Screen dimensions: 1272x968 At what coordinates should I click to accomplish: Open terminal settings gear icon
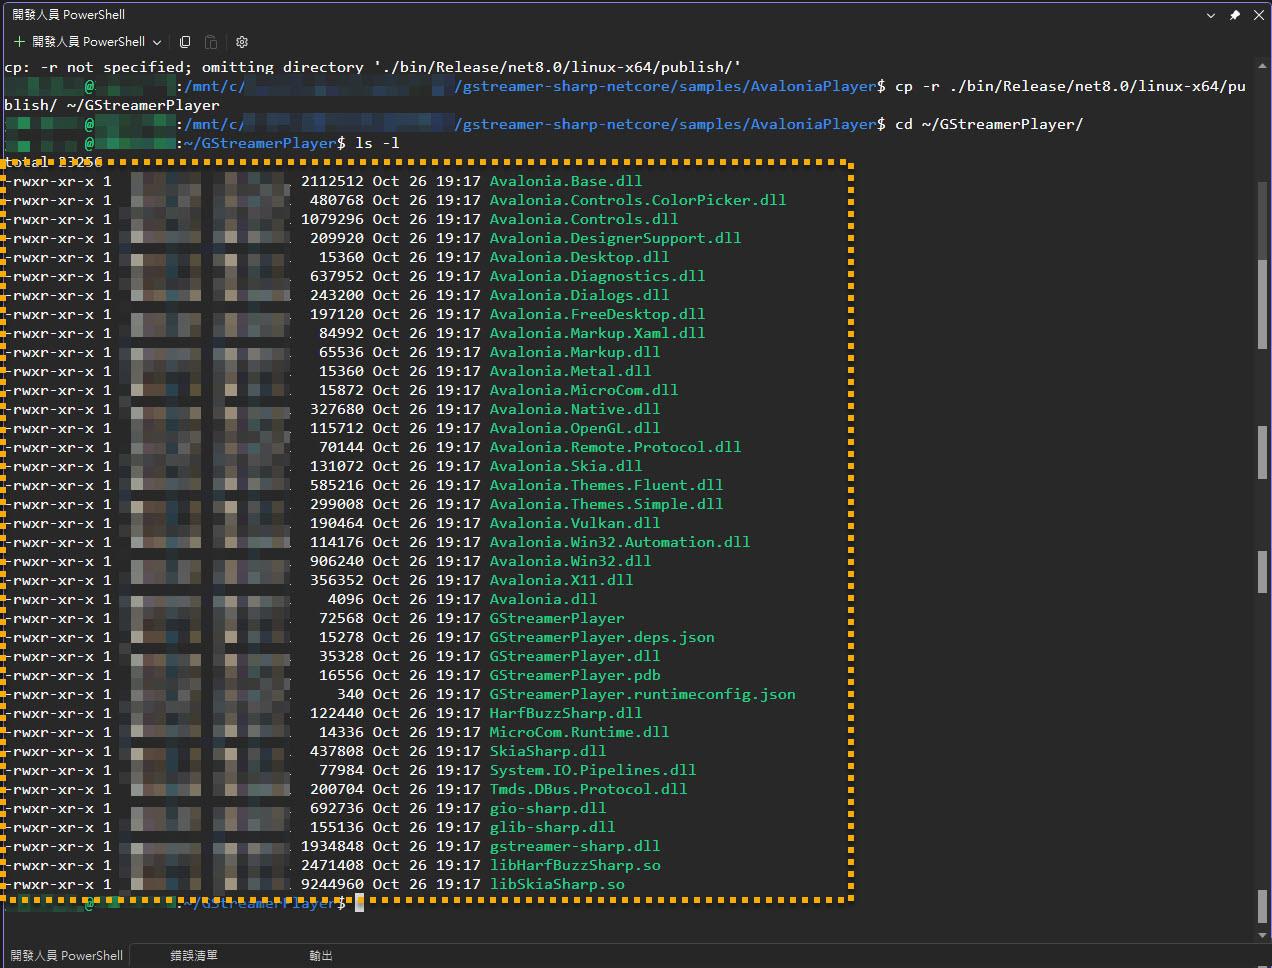click(241, 42)
